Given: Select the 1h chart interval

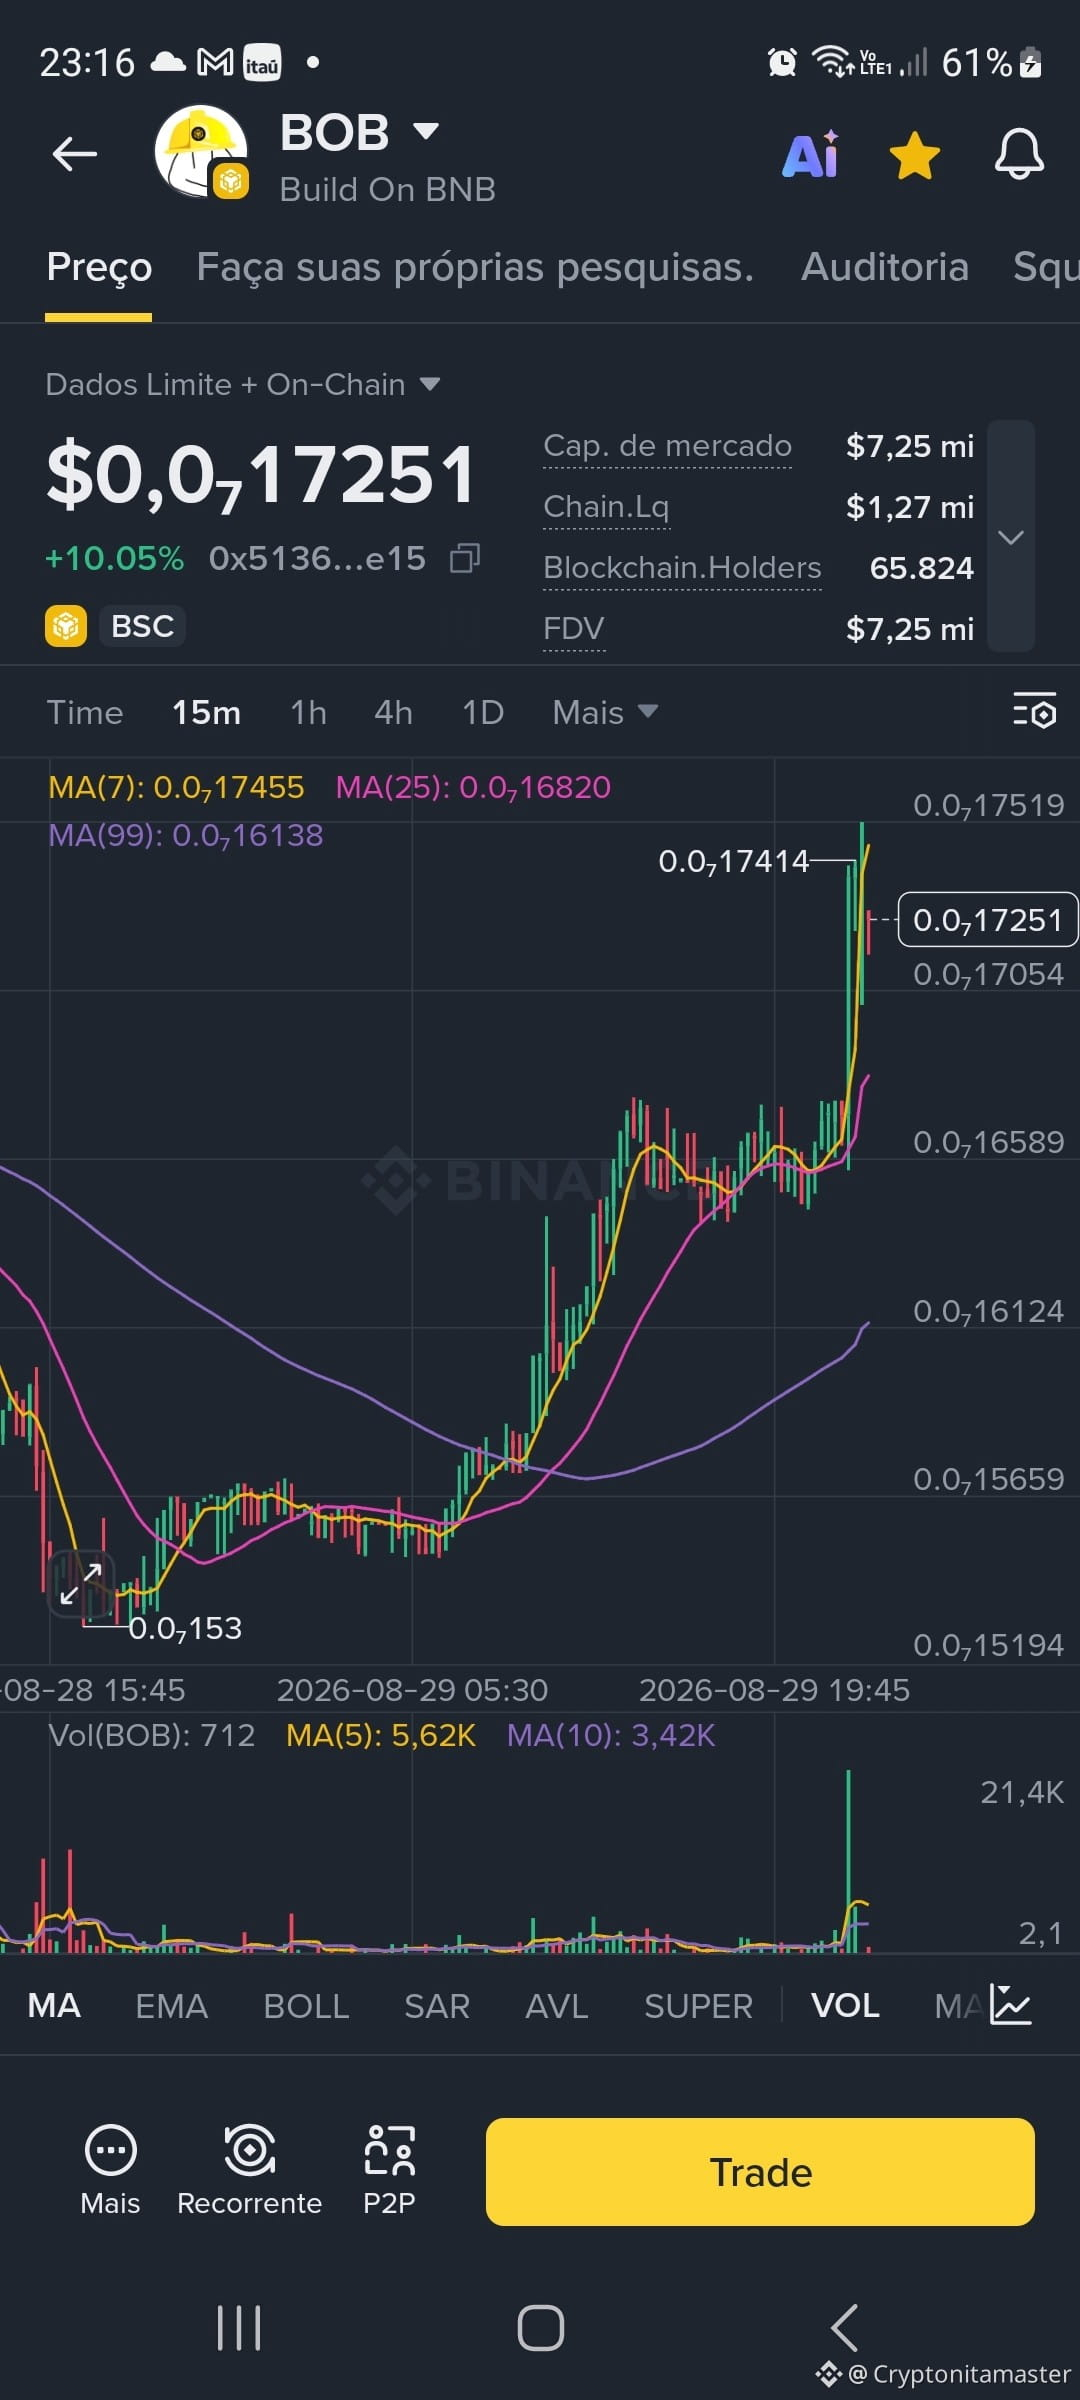Looking at the screenshot, I should [x=308, y=713].
